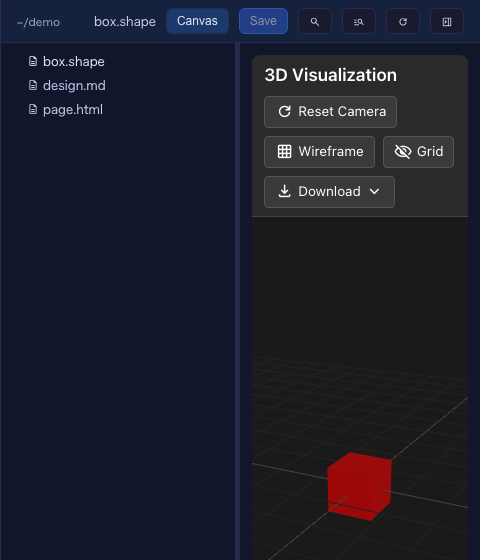Click the ~/demo path label
Viewport: 480px width, 560px height.
(39, 22)
